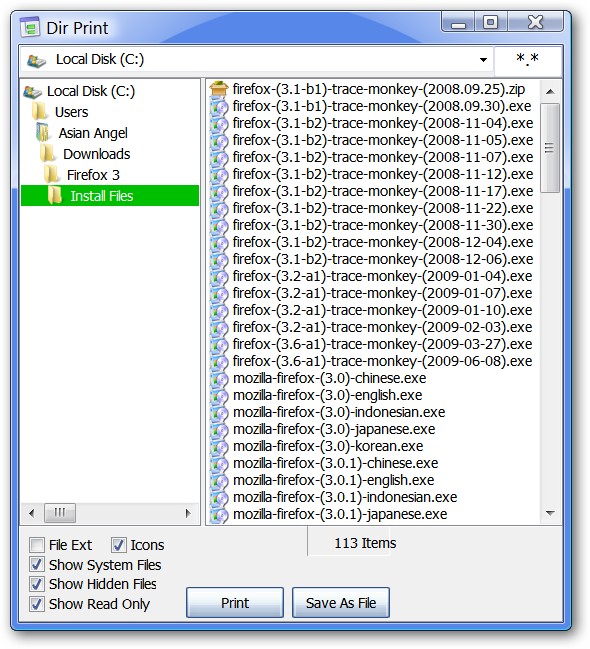Select file name firefox-(3.6-a1)-trace-monkey-(2009-06-08).exe
590x649 pixels.
click(x=383, y=361)
